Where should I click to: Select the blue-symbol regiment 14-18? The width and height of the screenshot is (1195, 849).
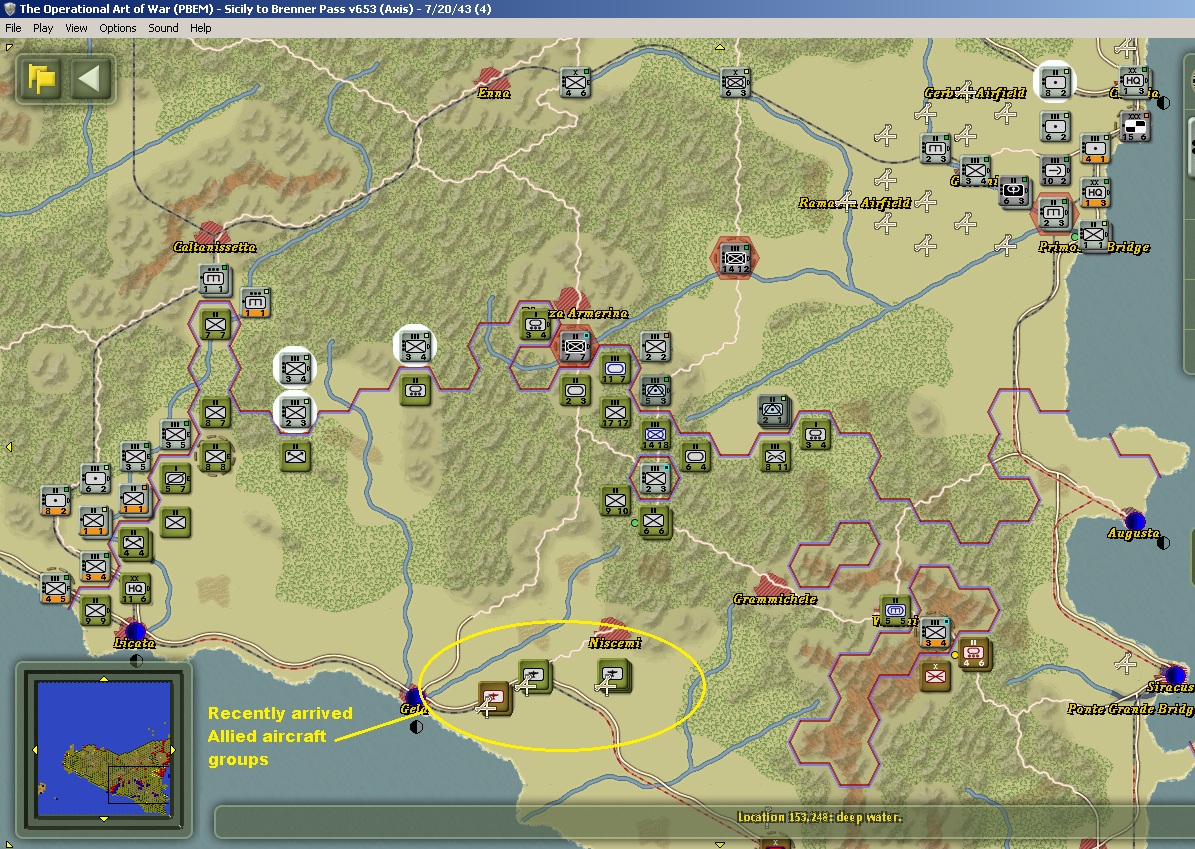tap(655, 434)
